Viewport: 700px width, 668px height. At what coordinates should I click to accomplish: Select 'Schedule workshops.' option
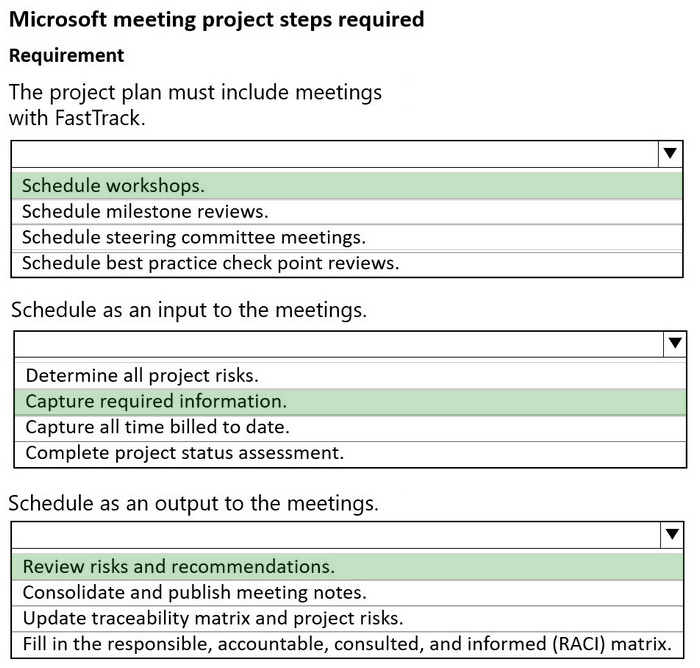(347, 186)
